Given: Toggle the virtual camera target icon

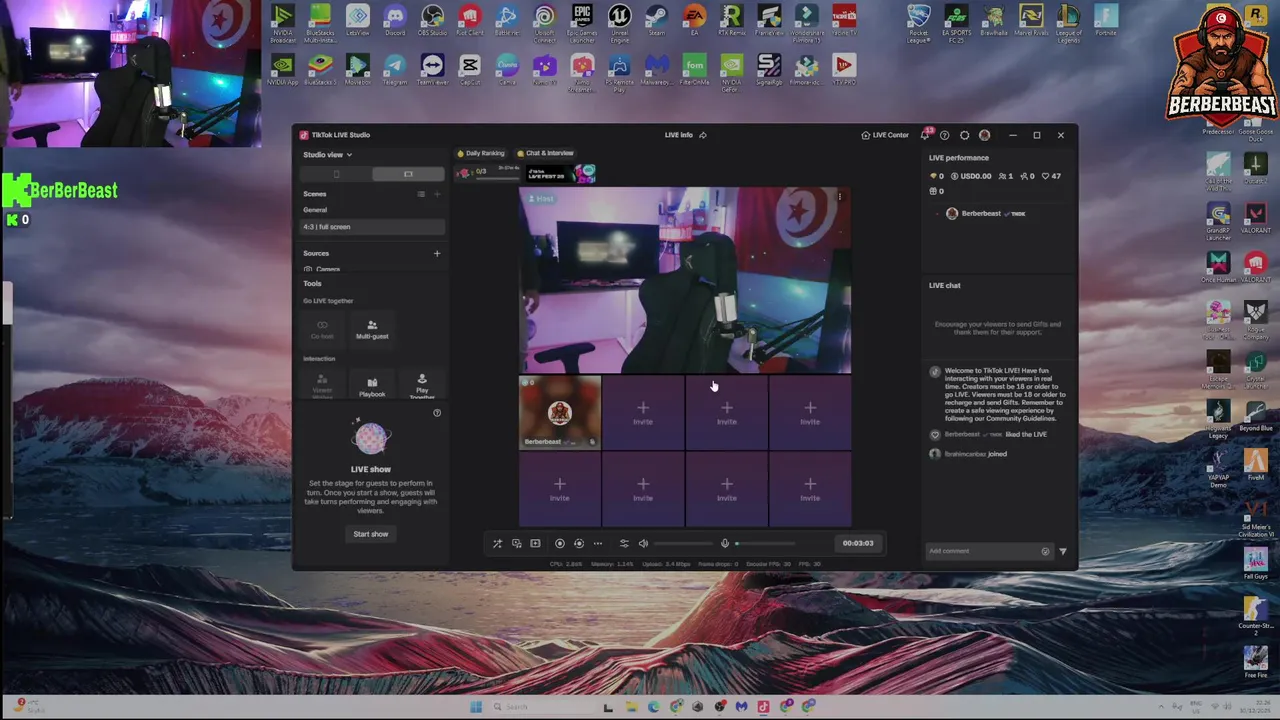Looking at the screenshot, I should pos(579,544).
